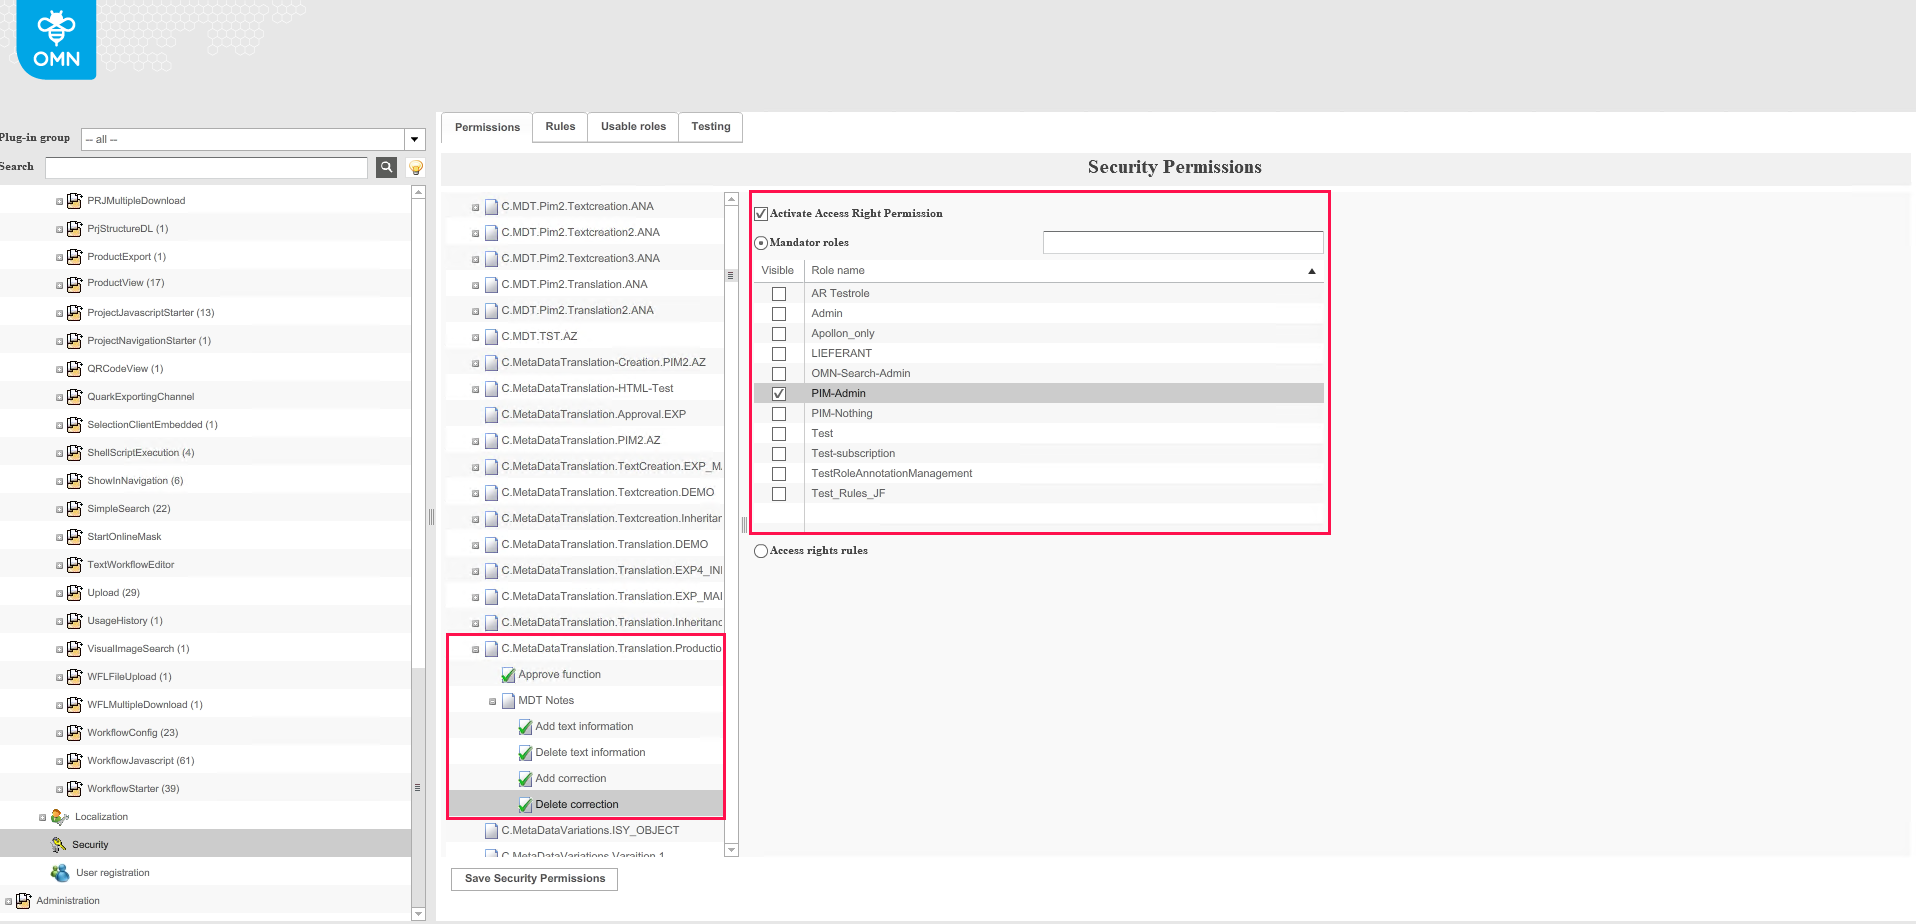Uncheck the PIM-Admin role visibility
This screenshot has height=924, width=1916.
click(779, 394)
